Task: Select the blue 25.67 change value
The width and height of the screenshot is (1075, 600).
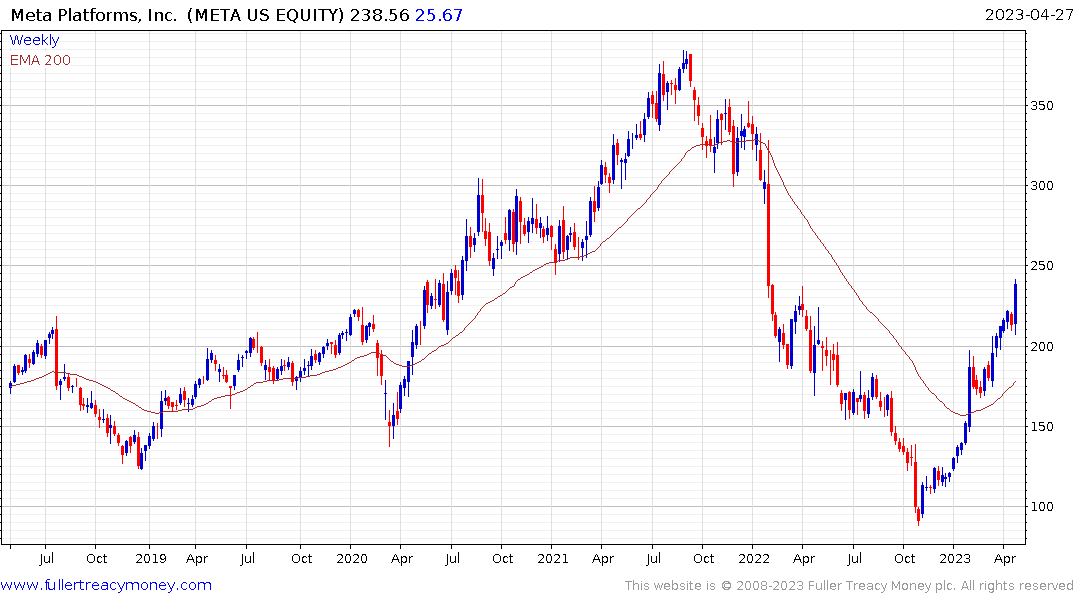Action: (x=439, y=15)
